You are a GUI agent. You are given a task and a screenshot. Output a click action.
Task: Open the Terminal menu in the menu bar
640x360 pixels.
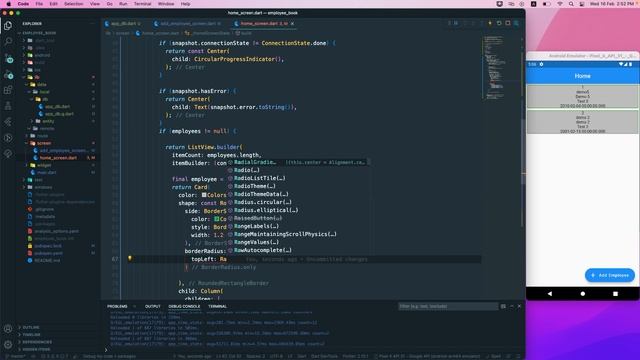click(142, 4)
